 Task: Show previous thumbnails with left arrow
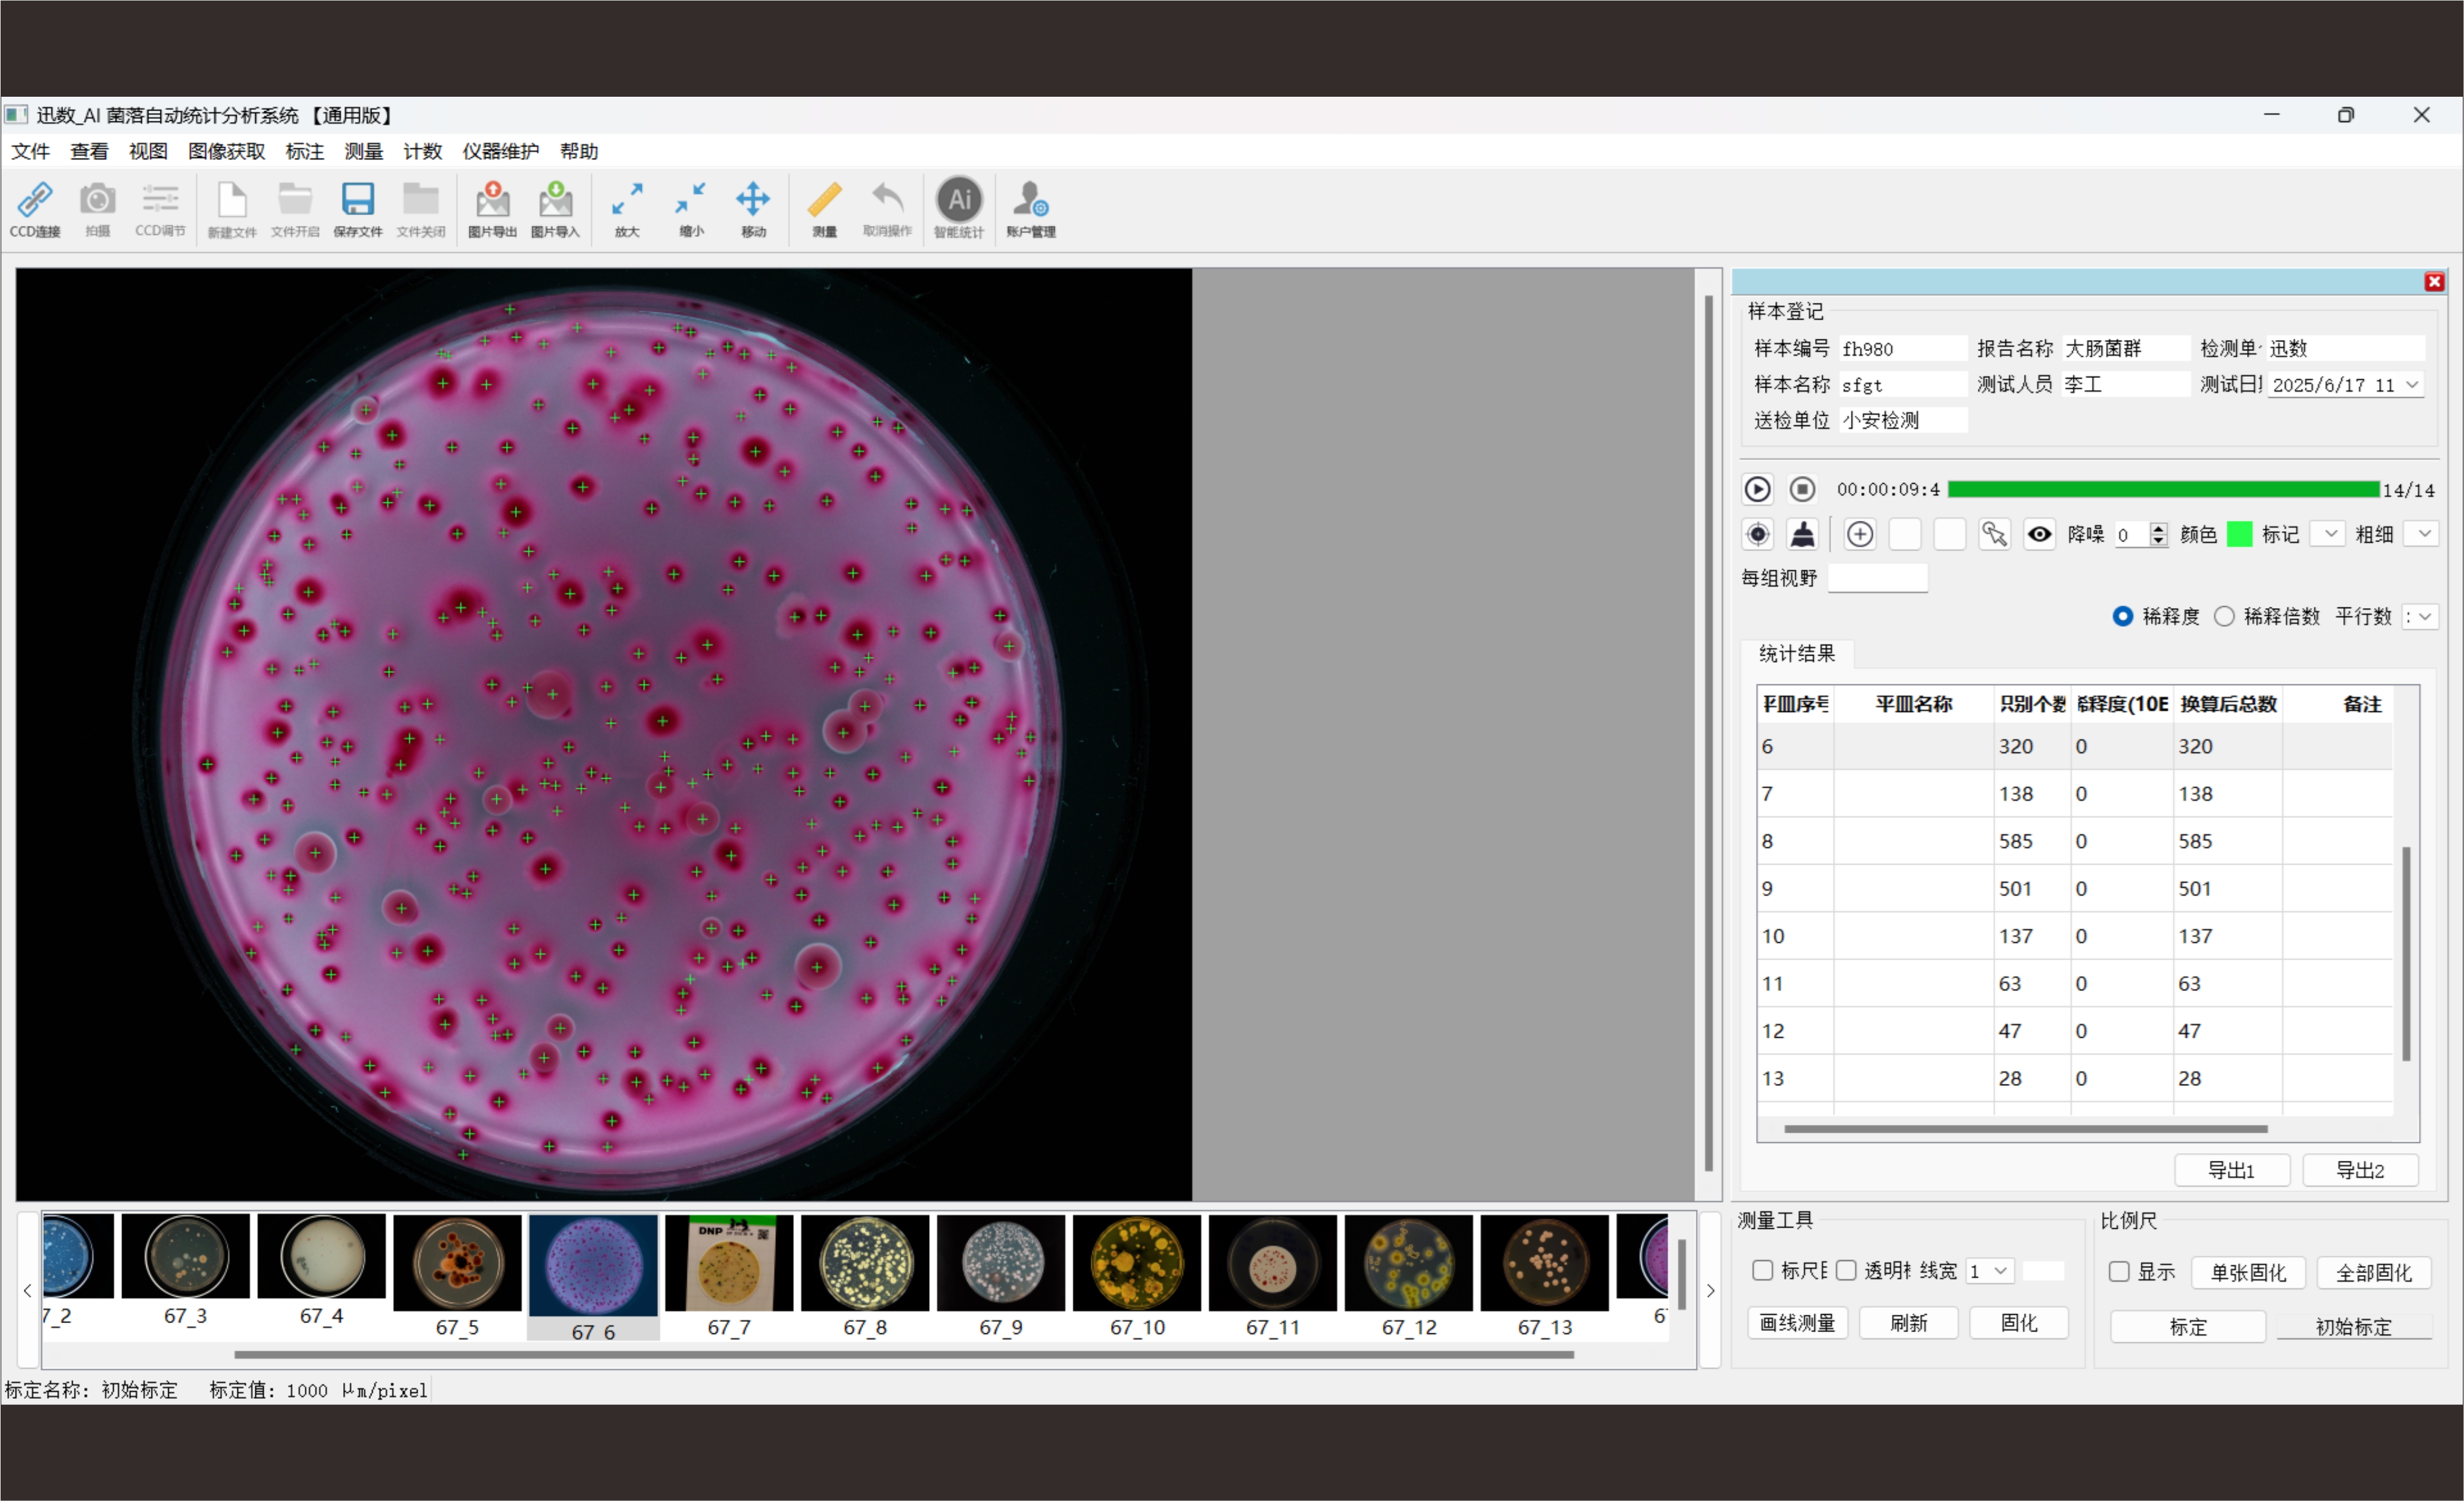[28, 1290]
